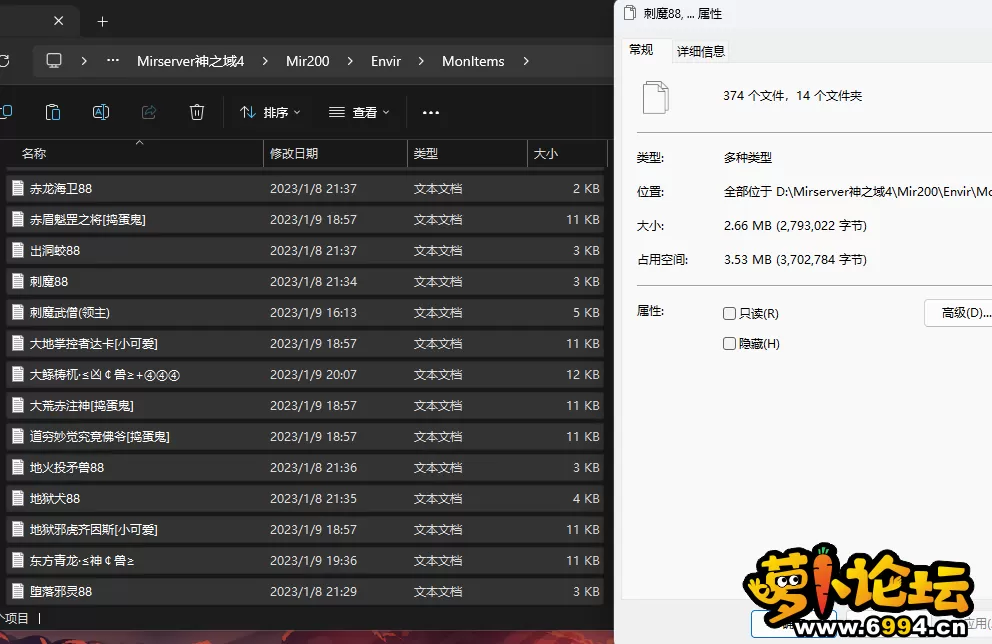Viewport: 992px width, 644px height.
Task: Switch to 常规 tab in properties dialog
Action: click(x=641, y=49)
